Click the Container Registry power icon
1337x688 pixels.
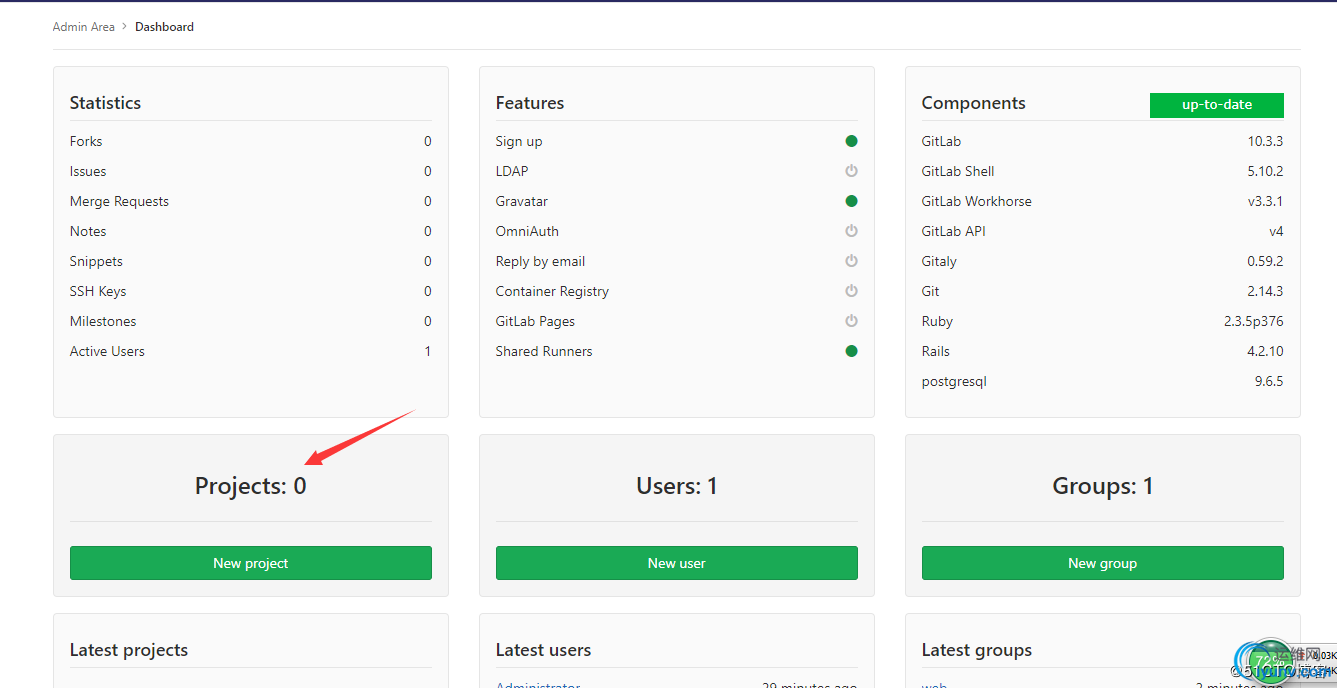pos(851,291)
